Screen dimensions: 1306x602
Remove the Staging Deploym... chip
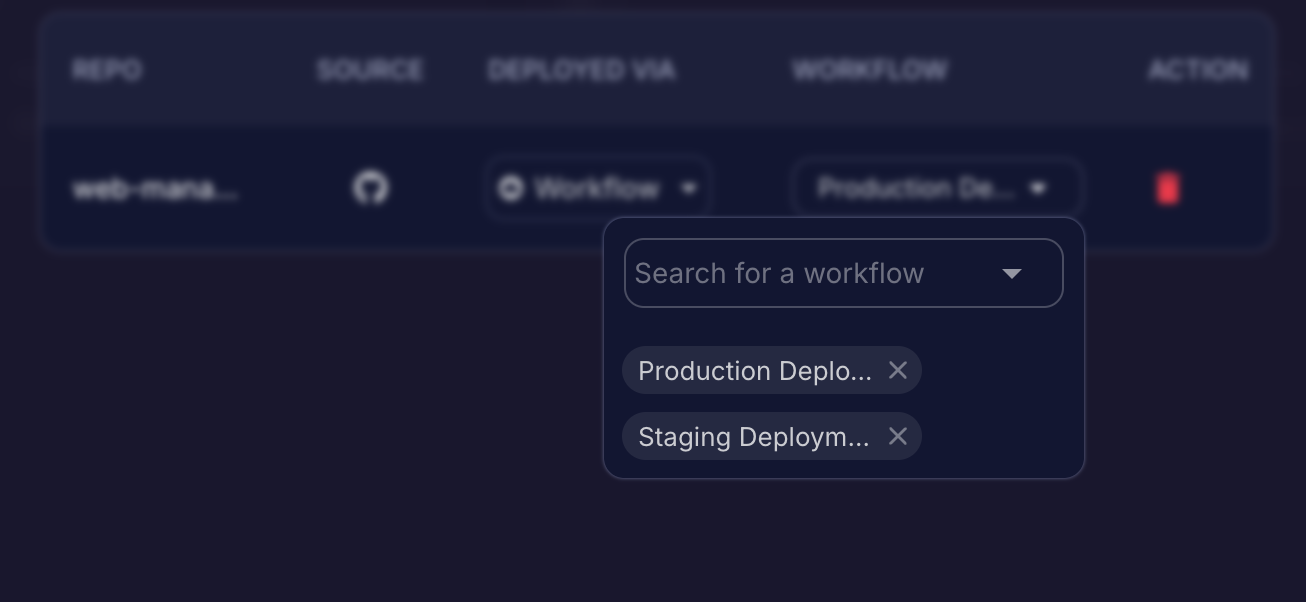coord(898,437)
